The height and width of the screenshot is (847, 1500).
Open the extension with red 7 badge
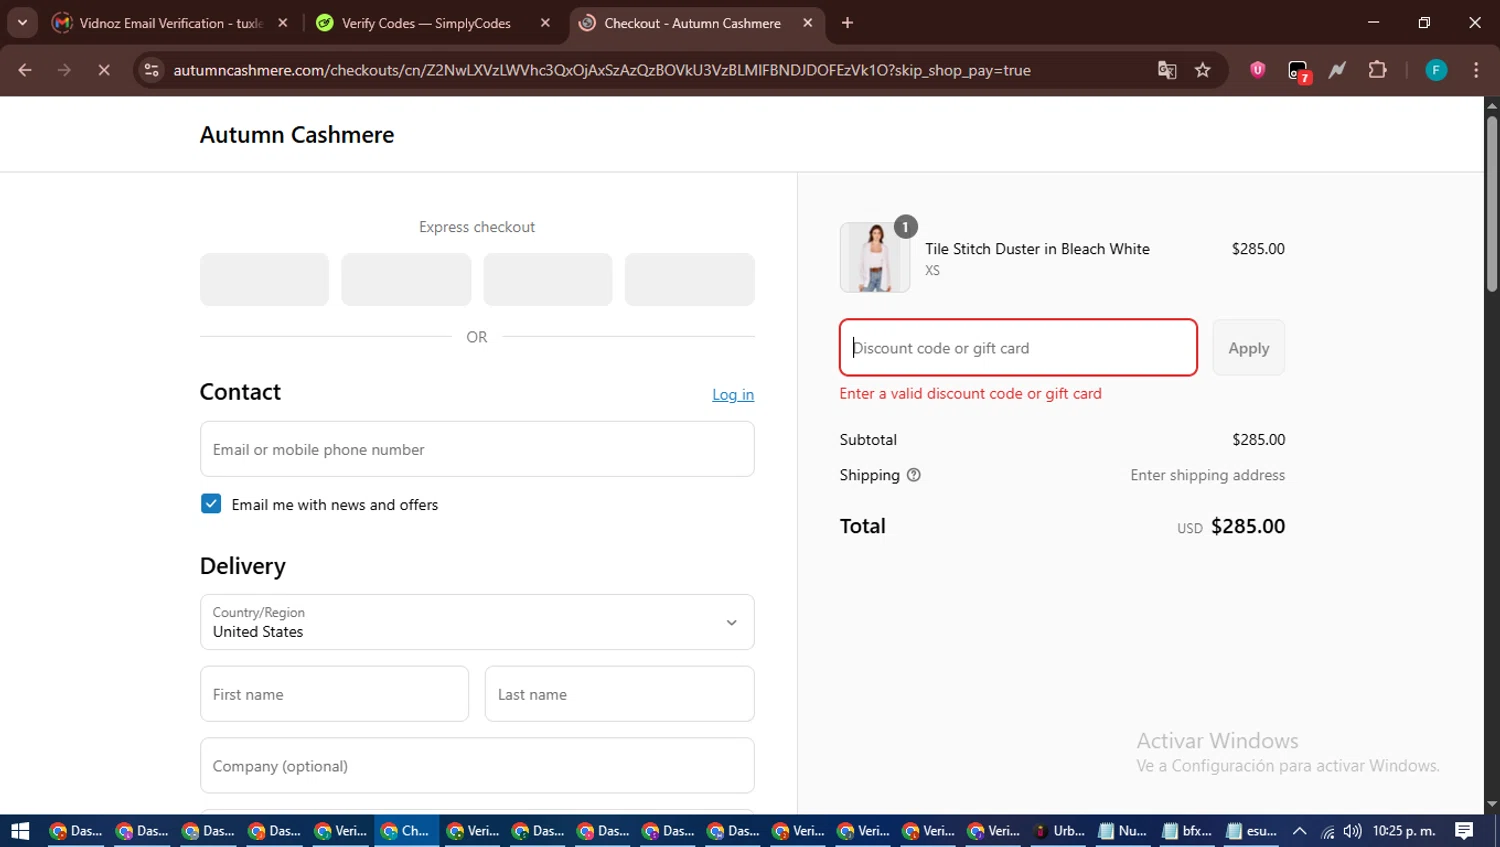[1298, 71]
